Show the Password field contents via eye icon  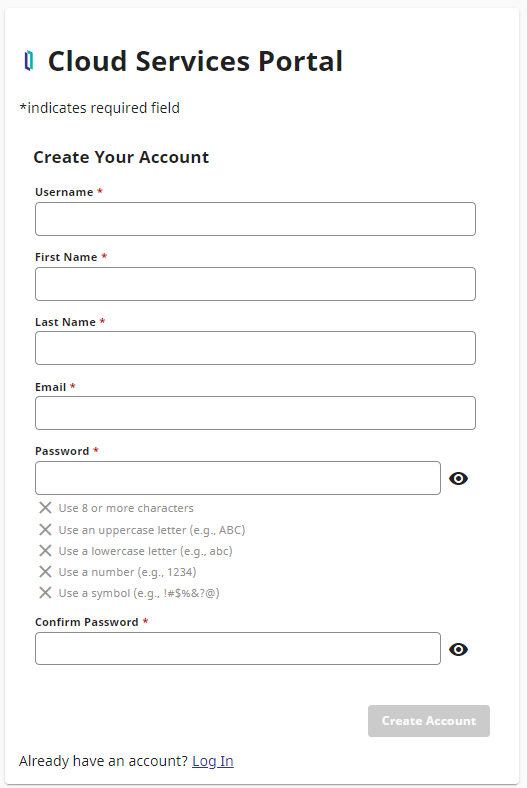pyautogui.click(x=458, y=478)
